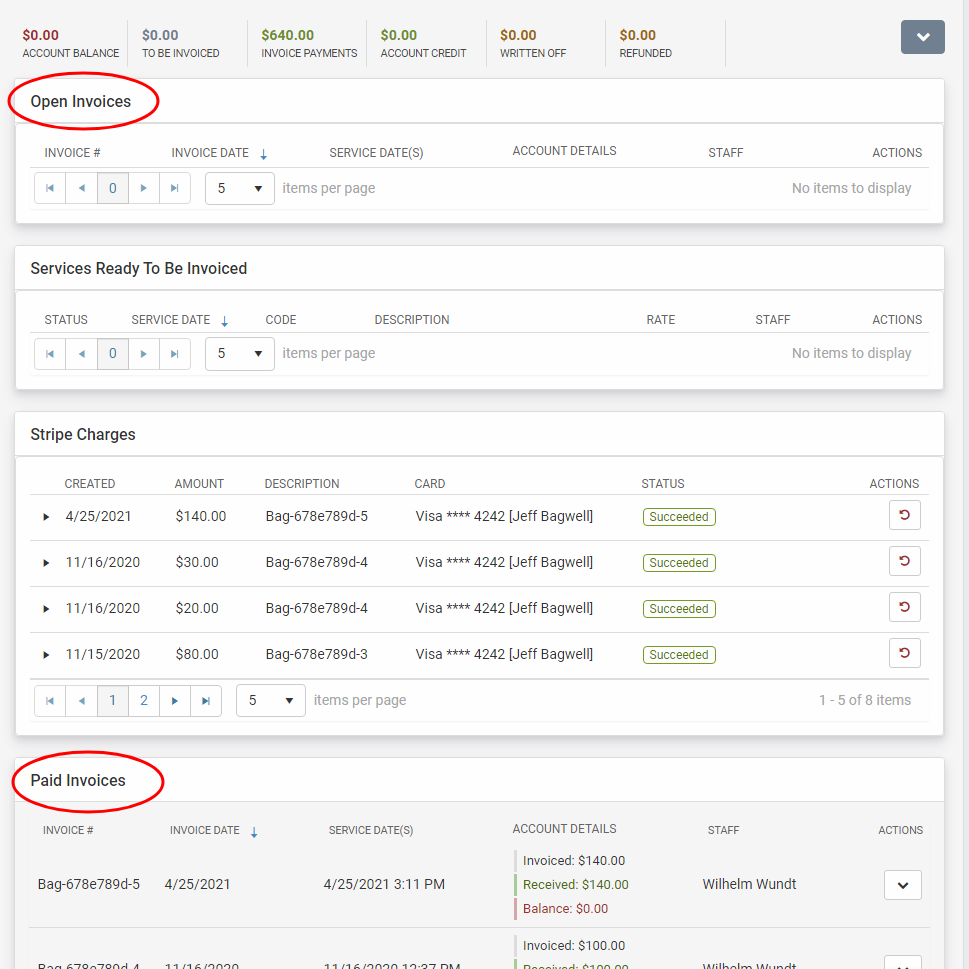The width and height of the screenshot is (969, 969).
Task: Sort Open Invoices by Service Date(s)
Action: [376, 153]
